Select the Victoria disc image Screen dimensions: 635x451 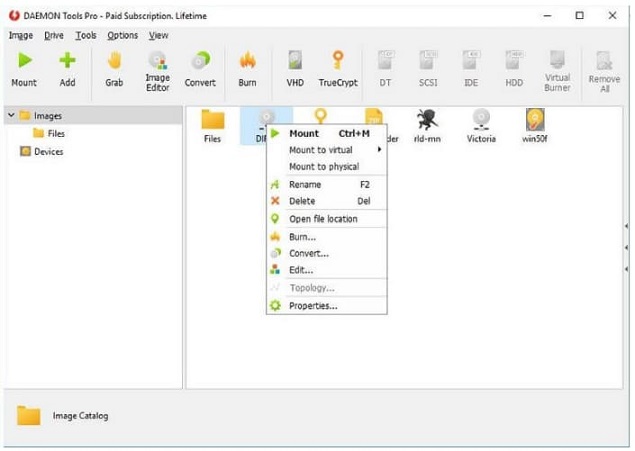[481, 120]
